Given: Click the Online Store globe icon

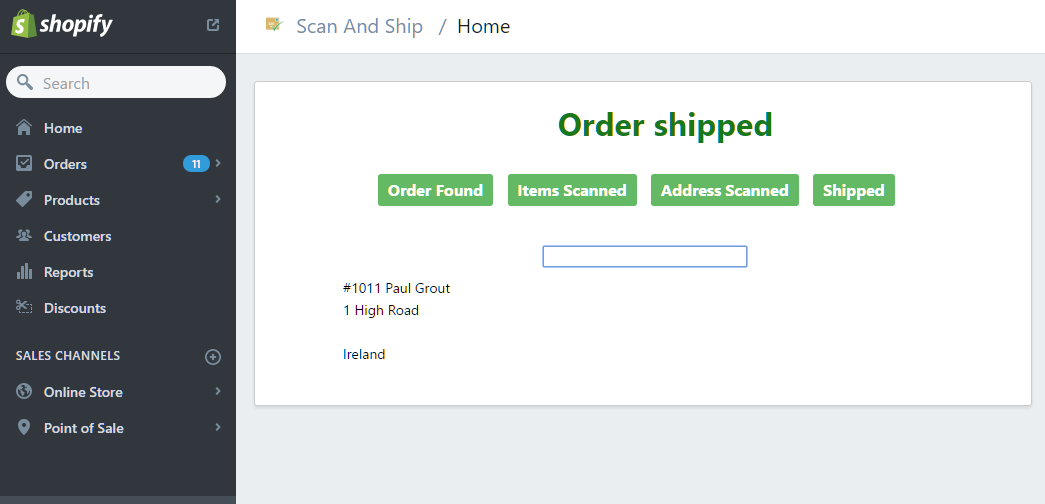Looking at the screenshot, I should (x=24, y=391).
